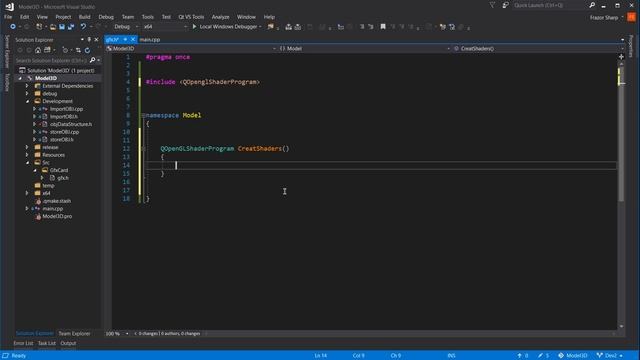Collapse the CreatShaders function code block
The width and height of the screenshot is (640, 360).
coord(143,149)
